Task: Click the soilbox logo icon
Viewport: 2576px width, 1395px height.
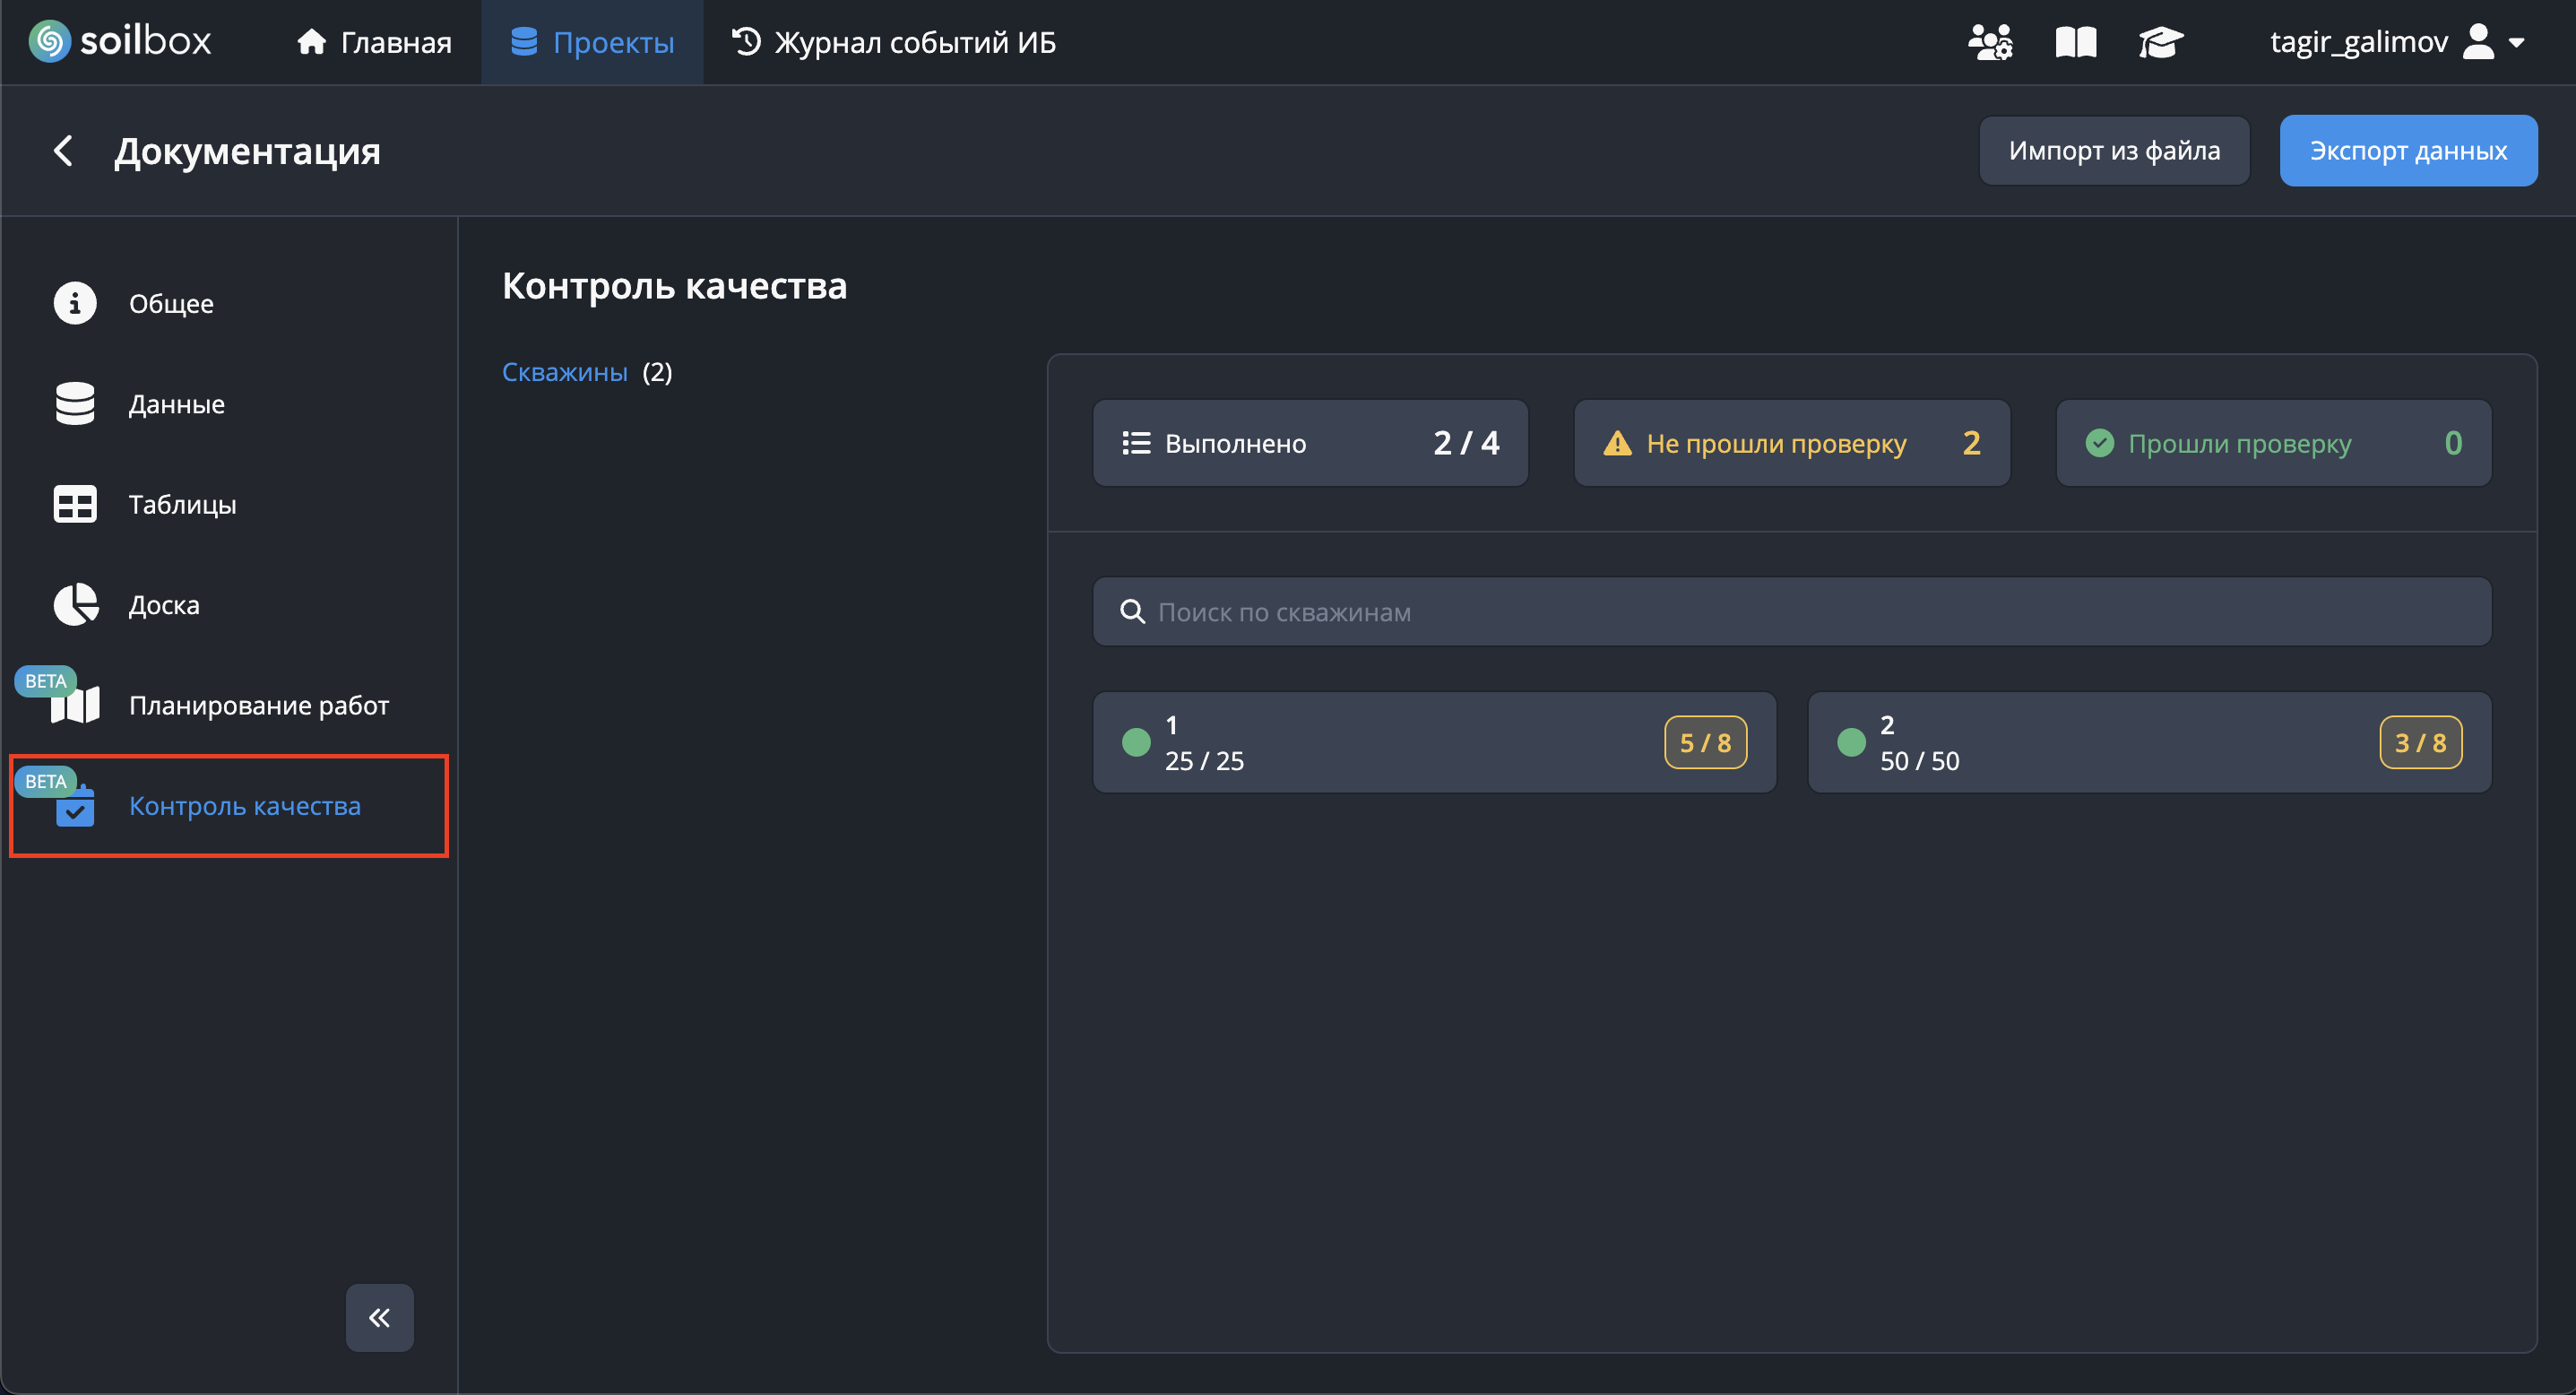Action: click(50, 41)
